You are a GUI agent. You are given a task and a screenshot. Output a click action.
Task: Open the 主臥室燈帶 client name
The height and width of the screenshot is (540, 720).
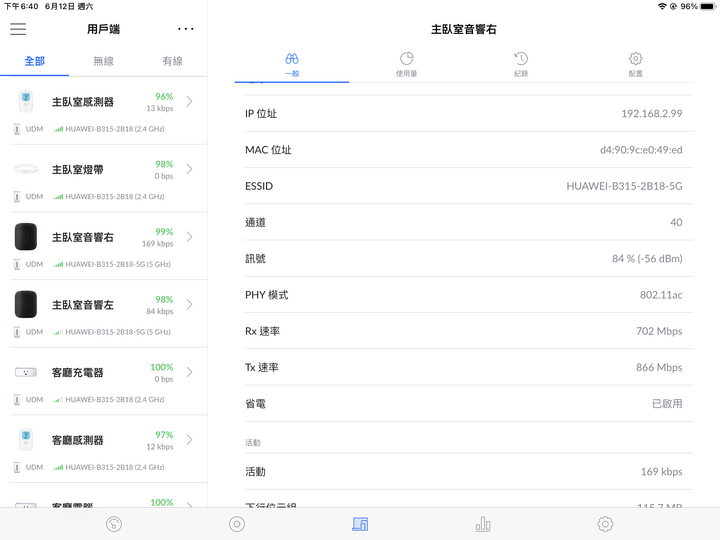[78, 169]
